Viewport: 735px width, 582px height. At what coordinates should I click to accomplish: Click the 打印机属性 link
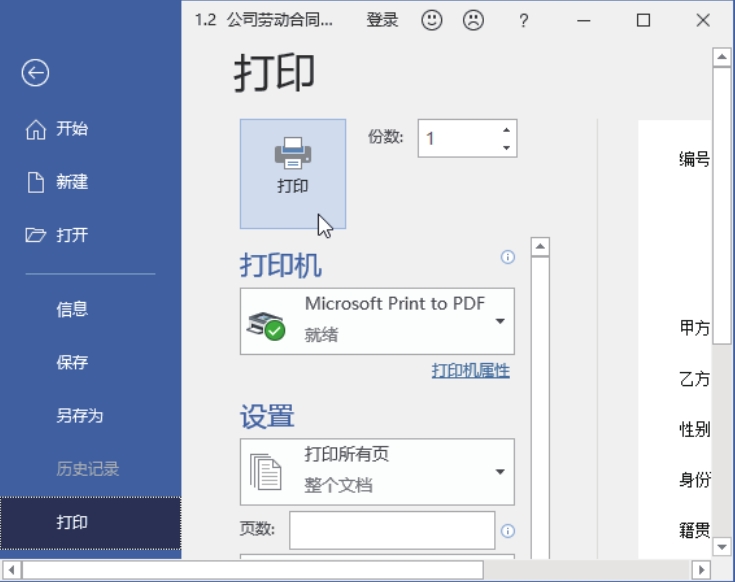(471, 371)
